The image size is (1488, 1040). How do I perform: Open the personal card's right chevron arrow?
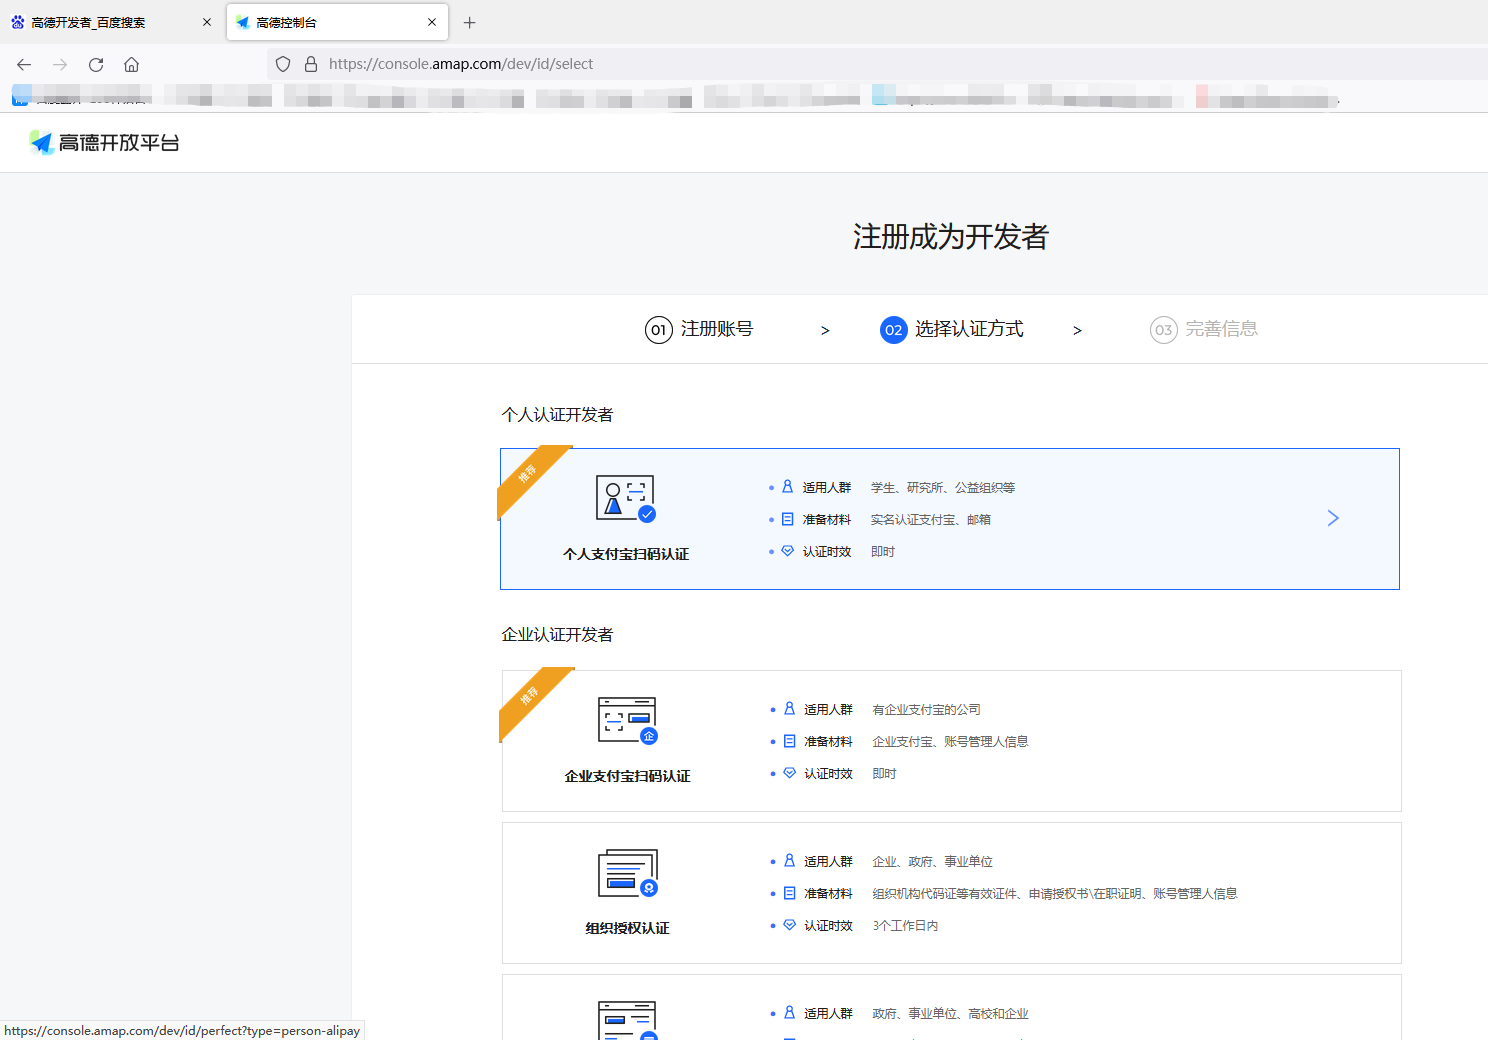(1333, 518)
